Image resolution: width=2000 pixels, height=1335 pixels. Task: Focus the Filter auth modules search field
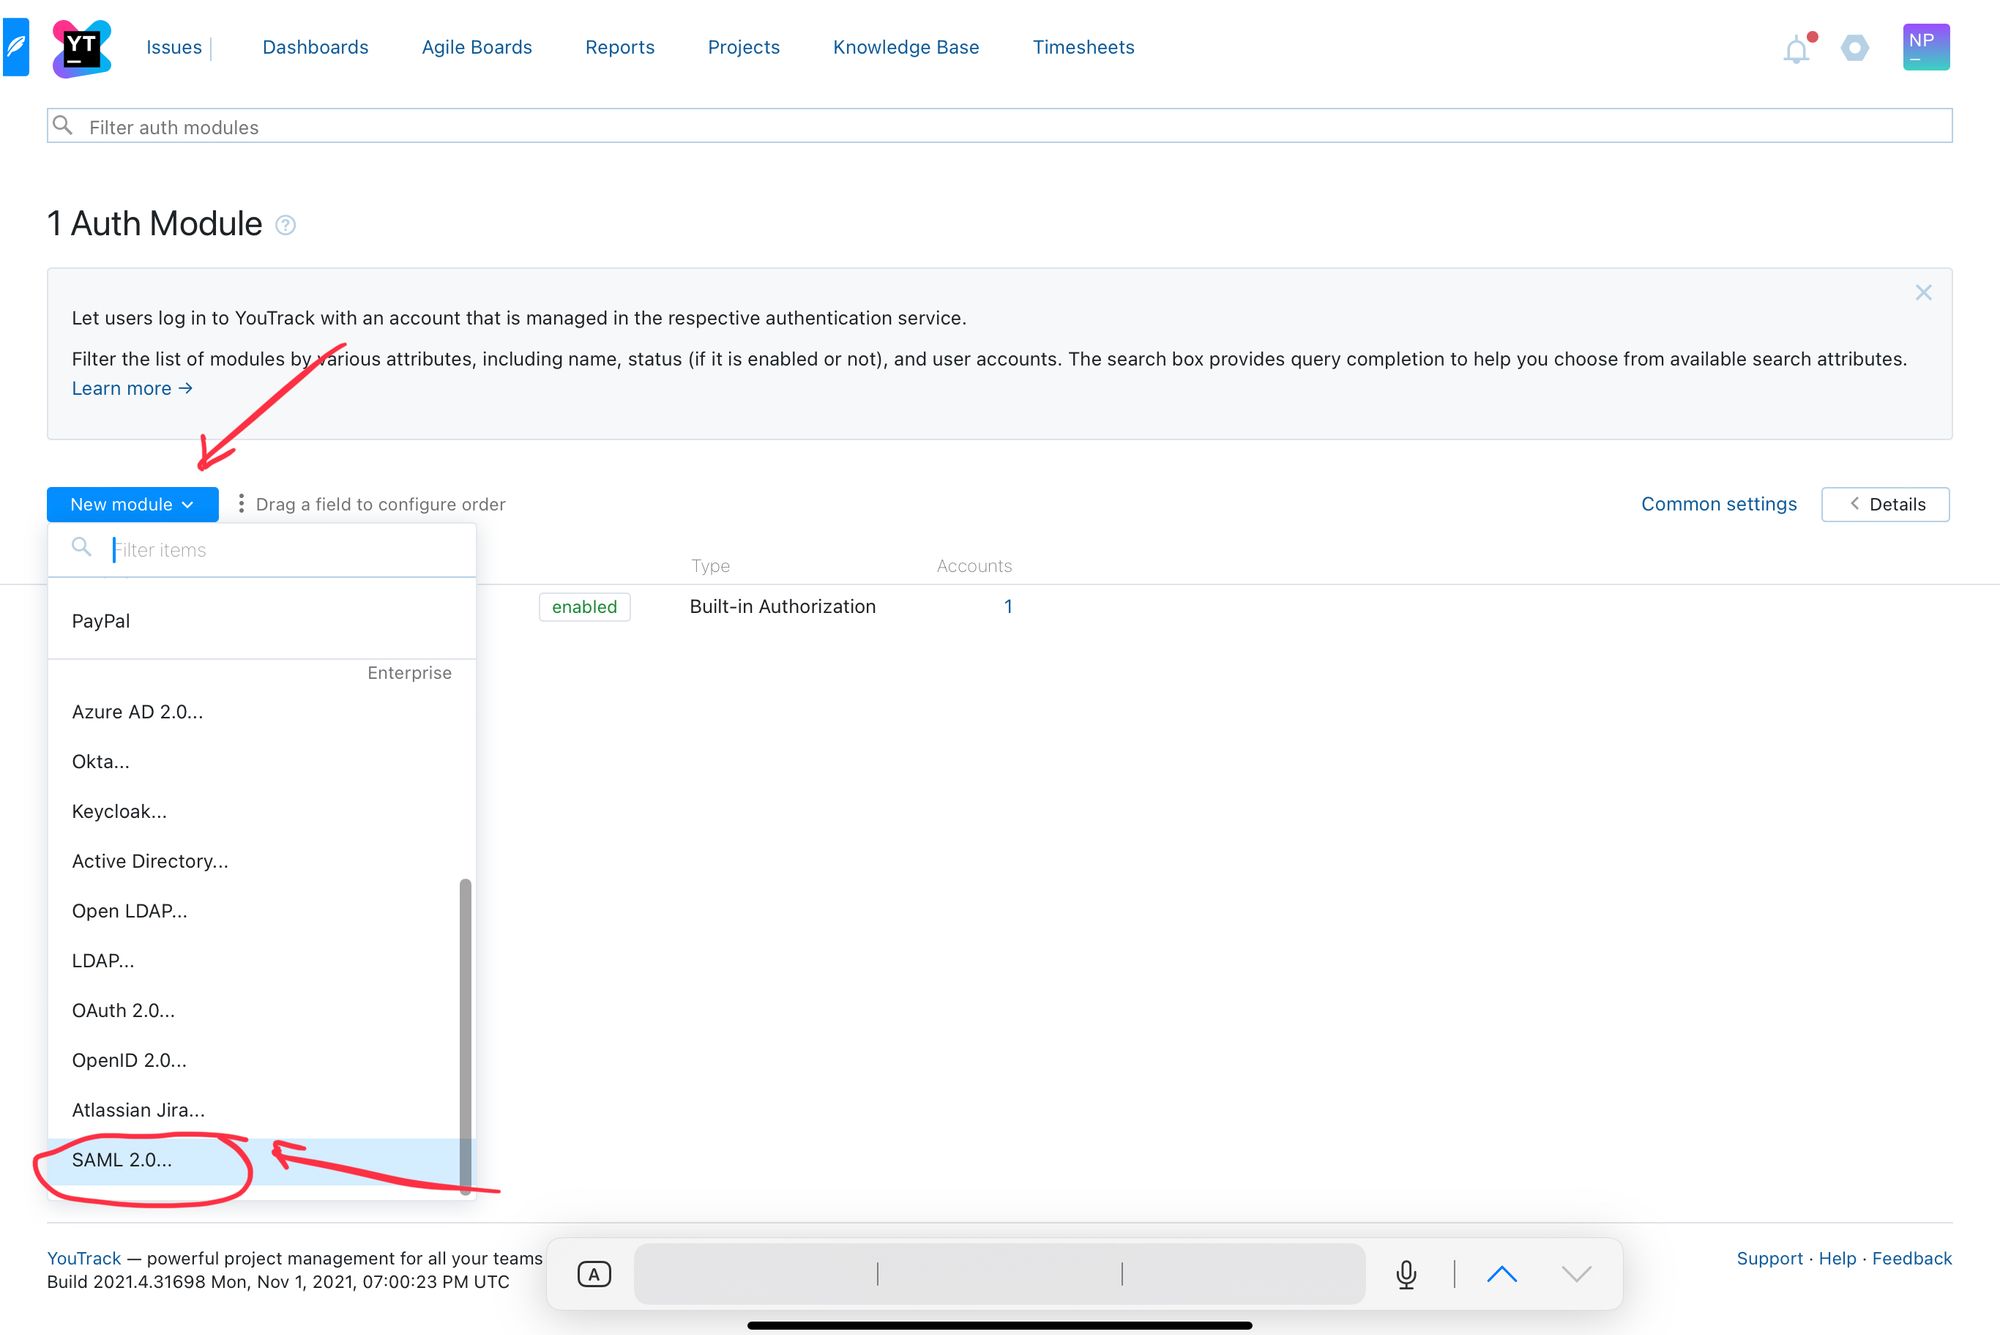pos(1000,126)
